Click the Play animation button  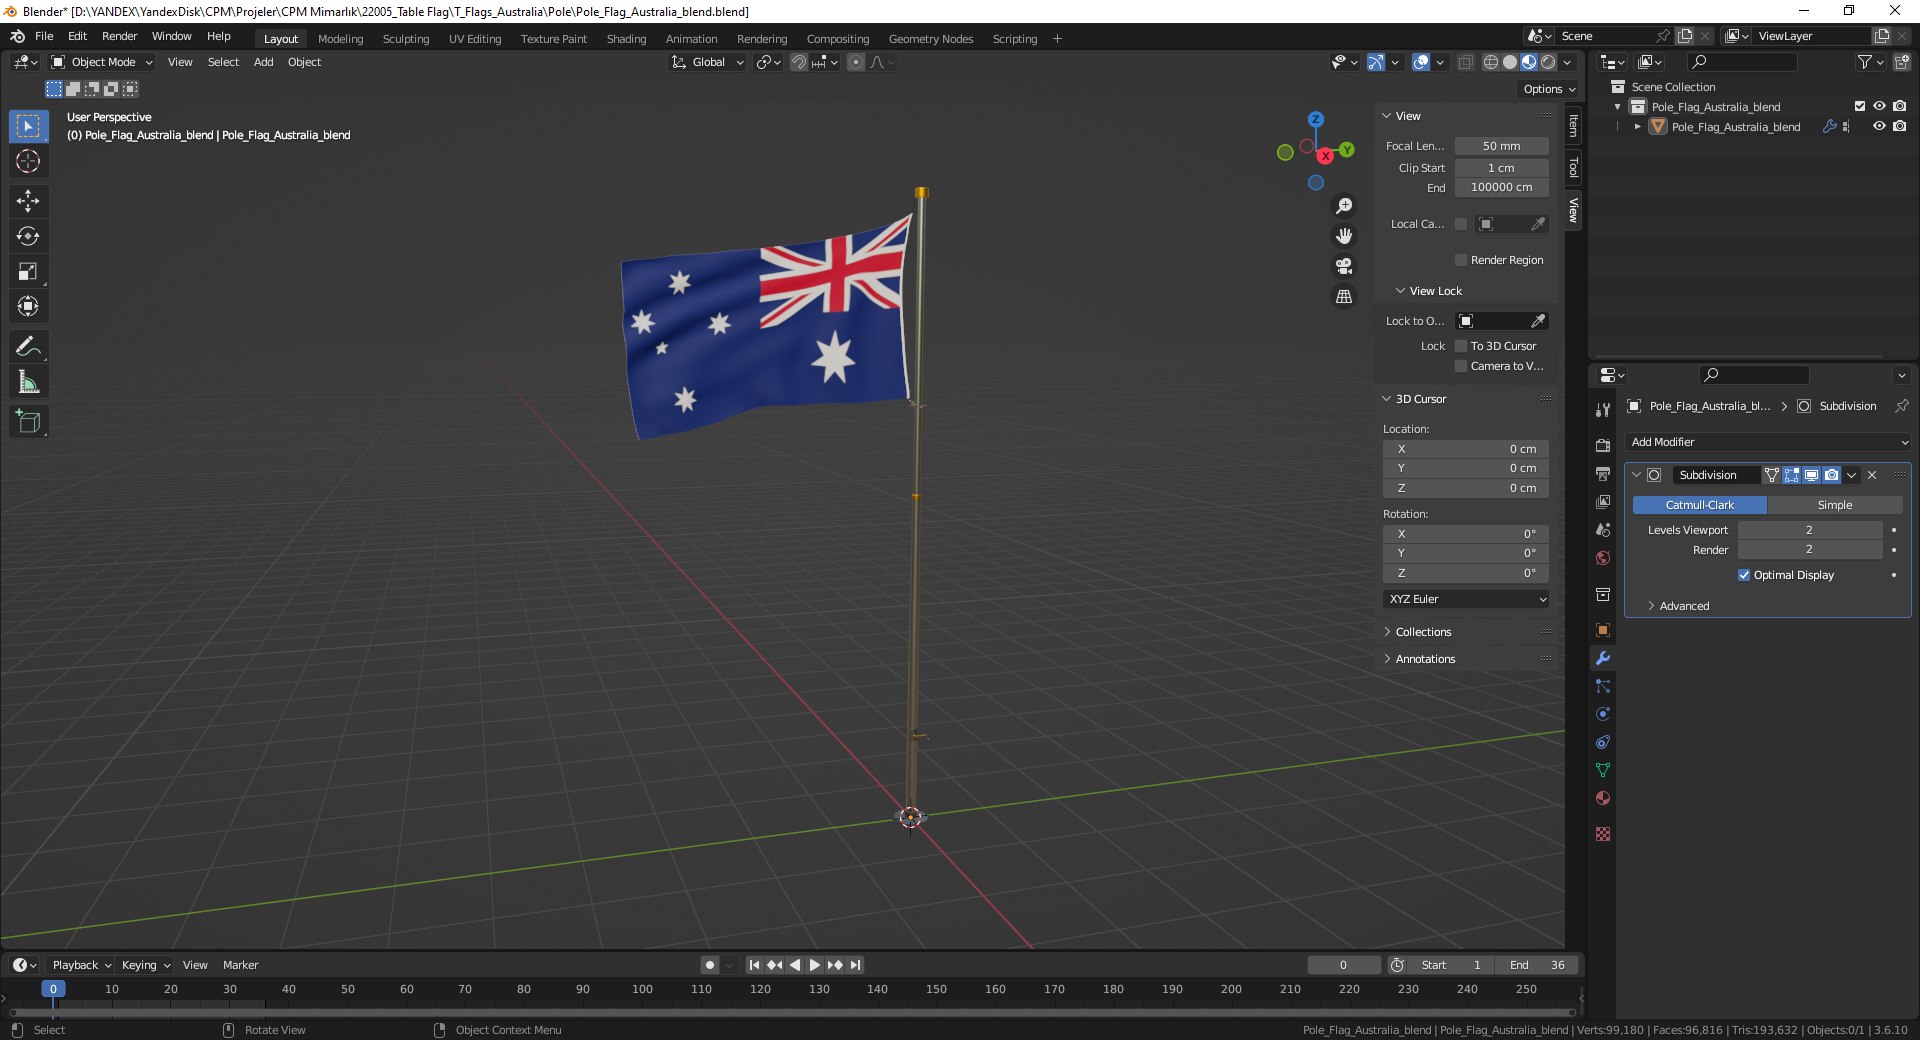(x=814, y=965)
